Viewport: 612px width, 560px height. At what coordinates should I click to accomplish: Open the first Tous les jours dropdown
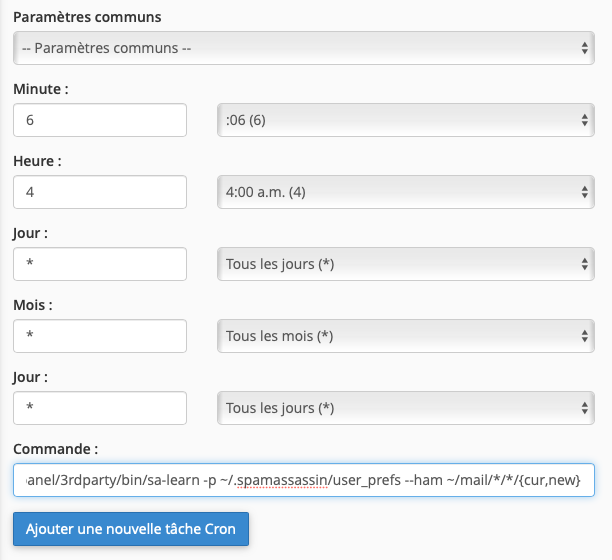(x=406, y=264)
